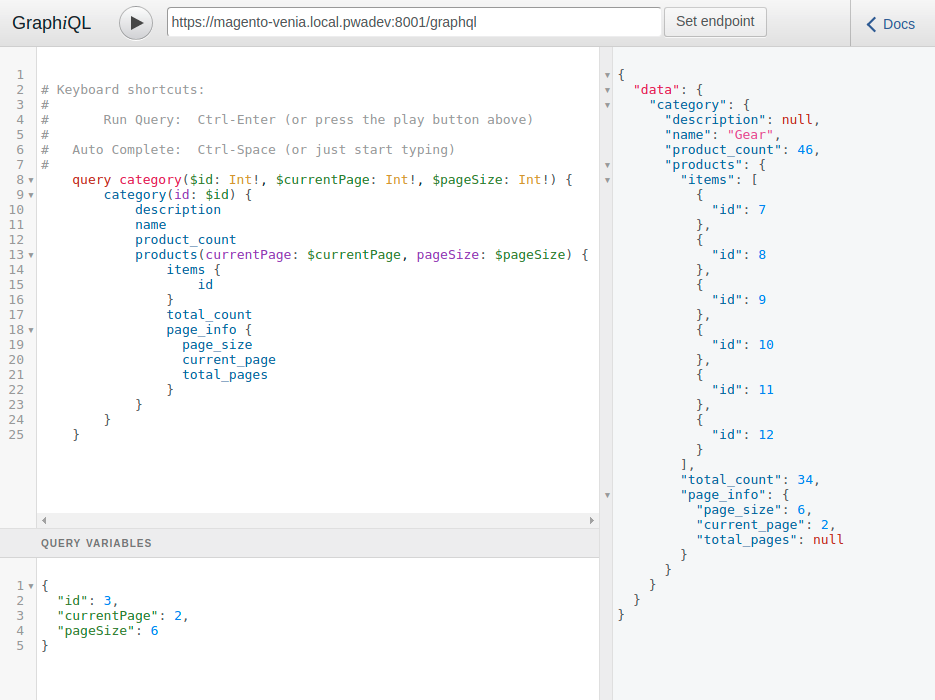Image resolution: width=935 pixels, height=700 pixels.
Task: Click the "Run Query" comment line
Action: 287,120
